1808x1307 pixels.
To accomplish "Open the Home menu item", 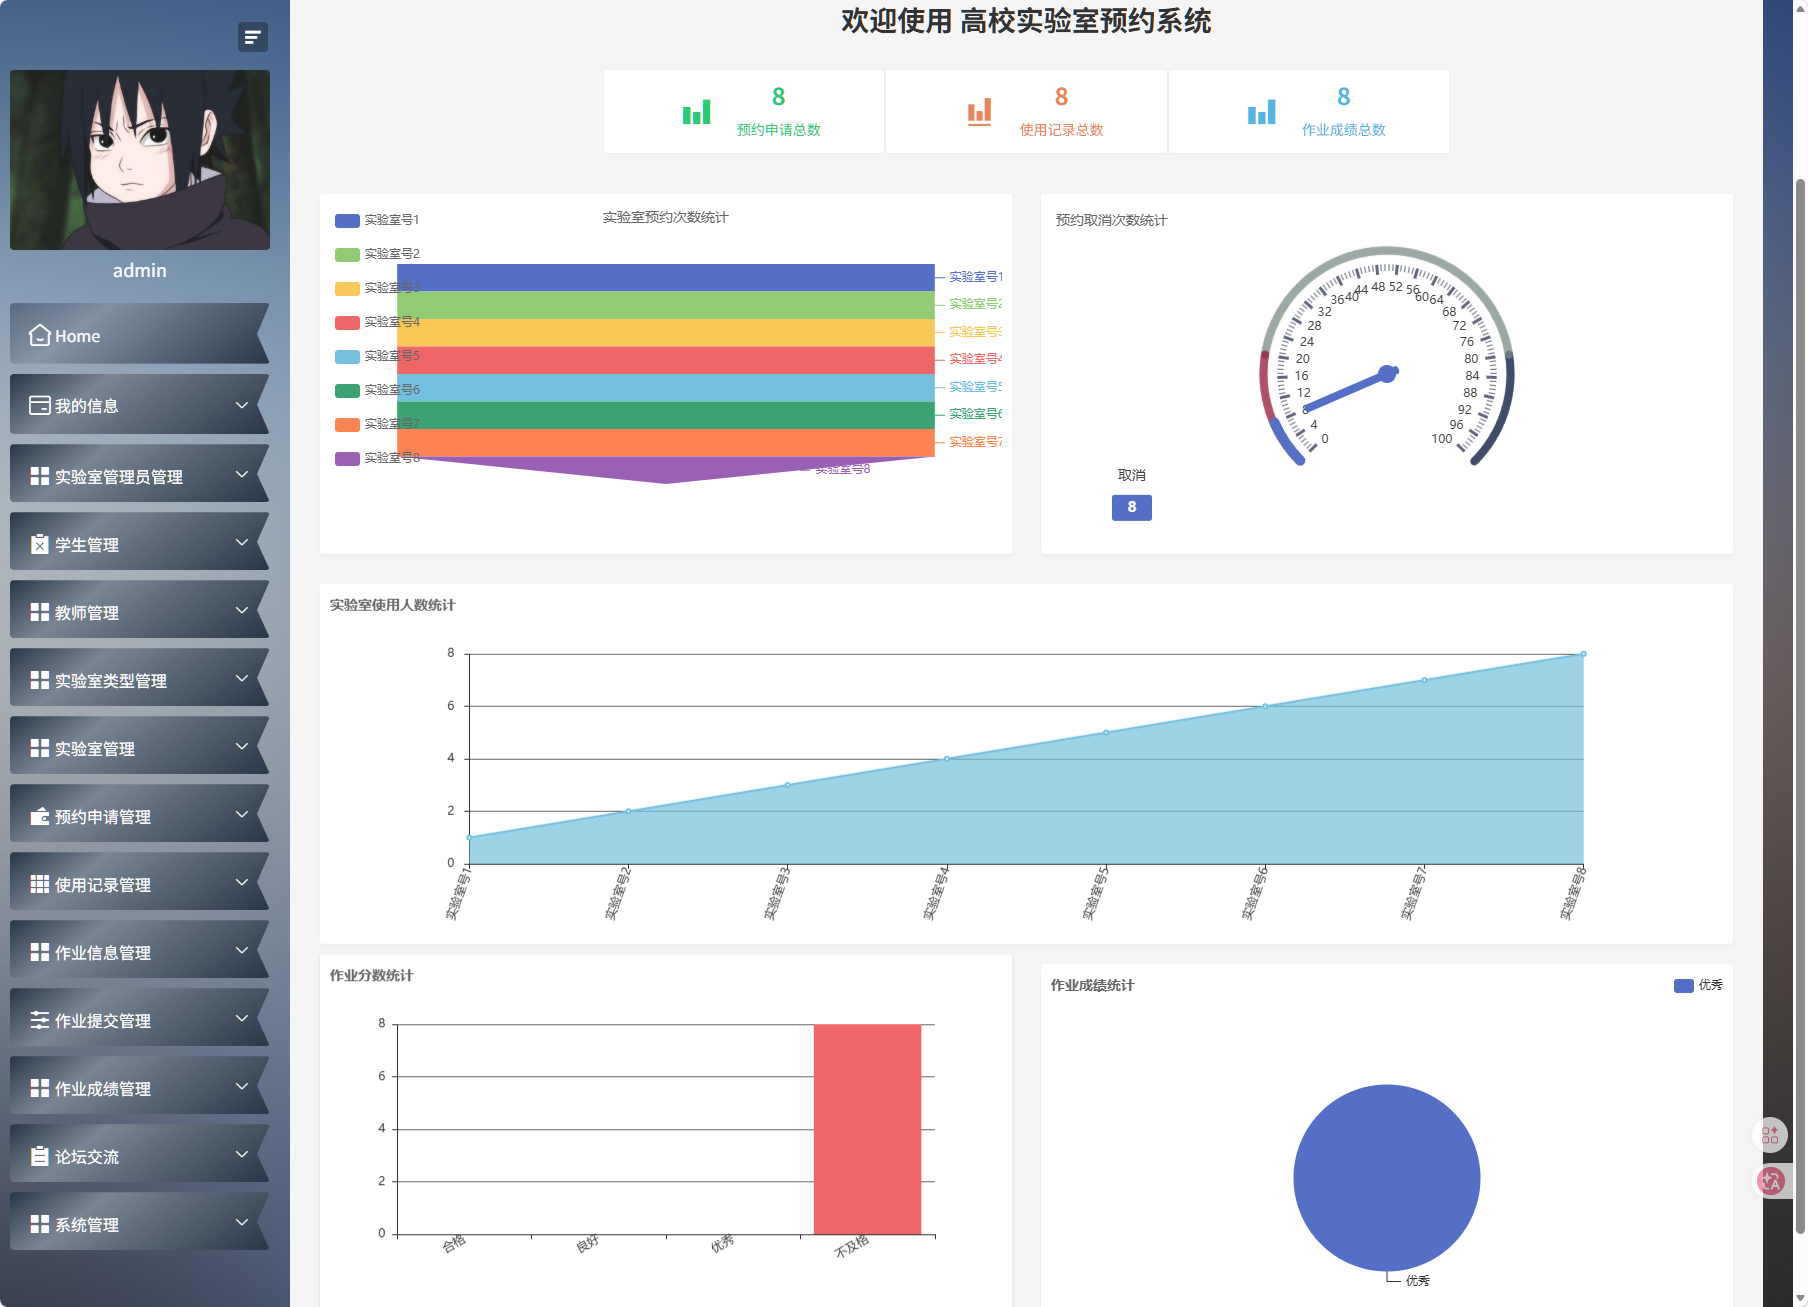I will (x=140, y=334).
